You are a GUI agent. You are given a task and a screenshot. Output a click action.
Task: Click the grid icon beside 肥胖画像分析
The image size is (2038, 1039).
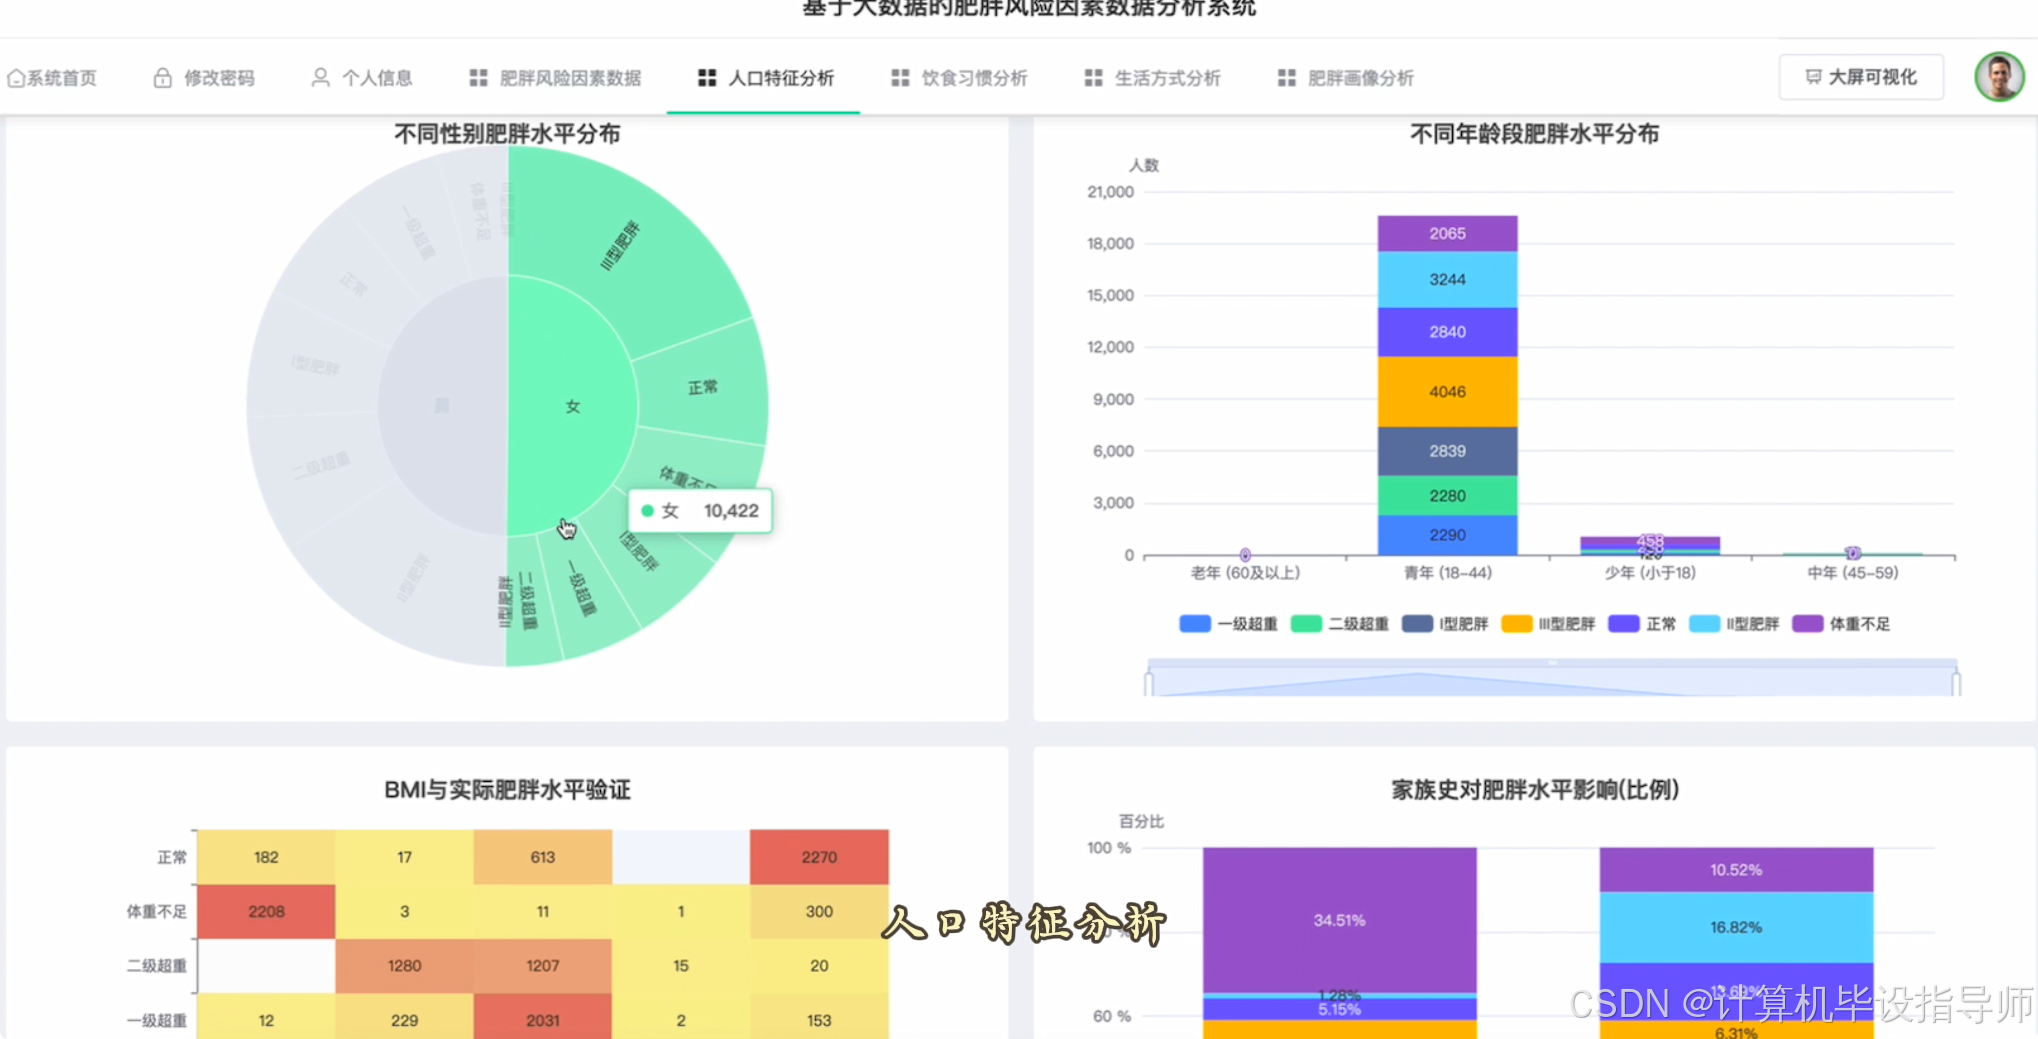coord(1285,78)
